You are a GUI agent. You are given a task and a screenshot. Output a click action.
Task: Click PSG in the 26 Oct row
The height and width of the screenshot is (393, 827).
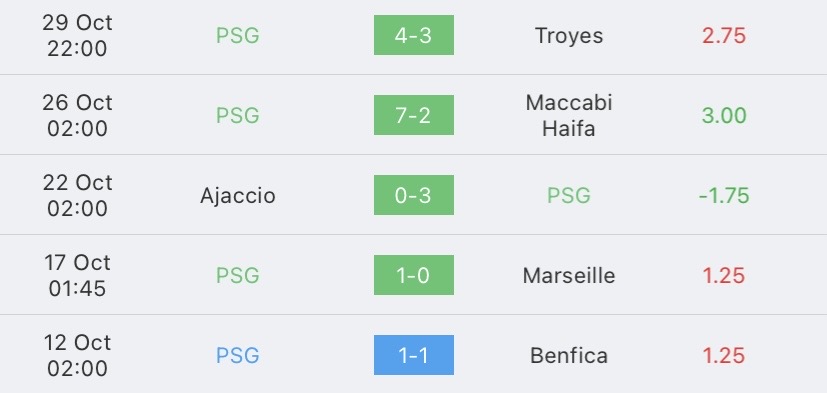[237, 116]
